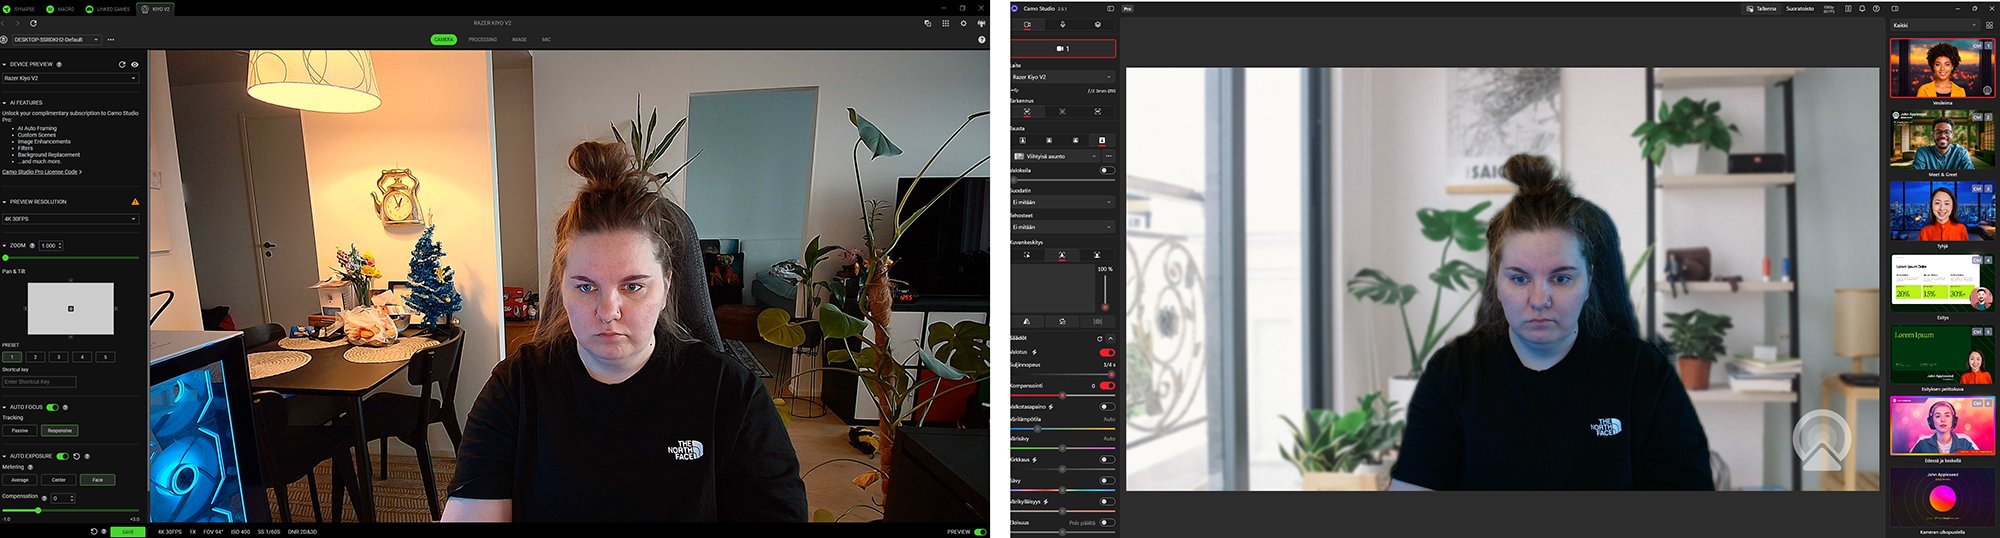Image resolution: width=2000 pixels, height=538 pixels.
Task: Open the layers tab icon in Camo Studio
Action: click(x=1097, y=24)
